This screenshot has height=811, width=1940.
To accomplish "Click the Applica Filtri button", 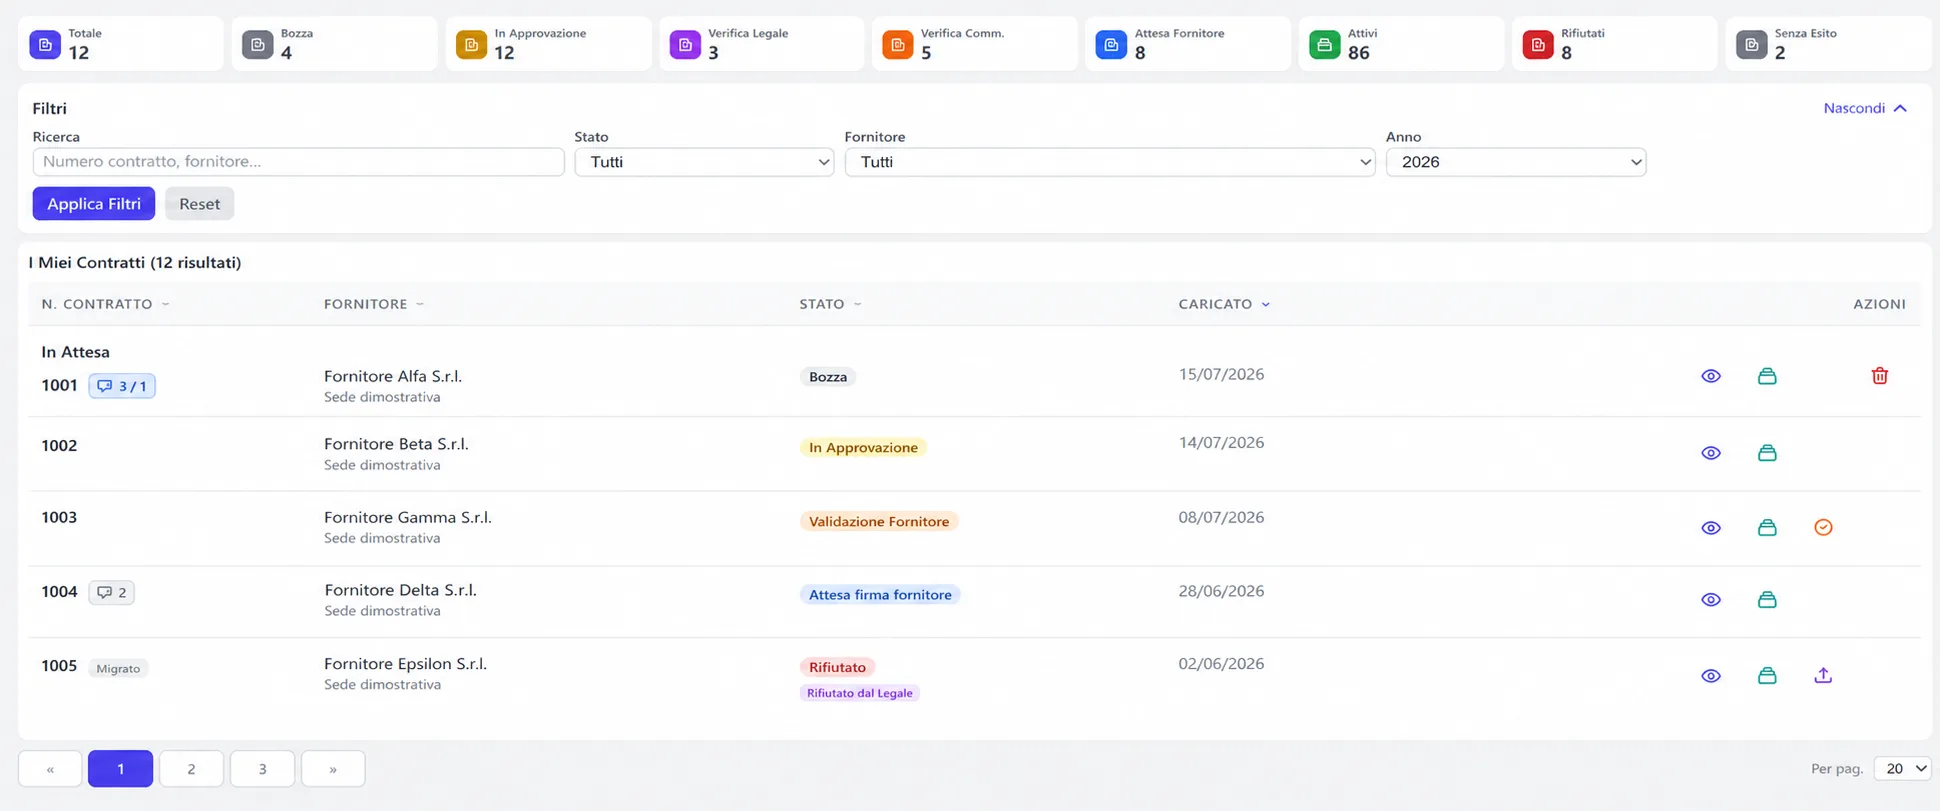I will pyautogui.click(x=94, y=204).
